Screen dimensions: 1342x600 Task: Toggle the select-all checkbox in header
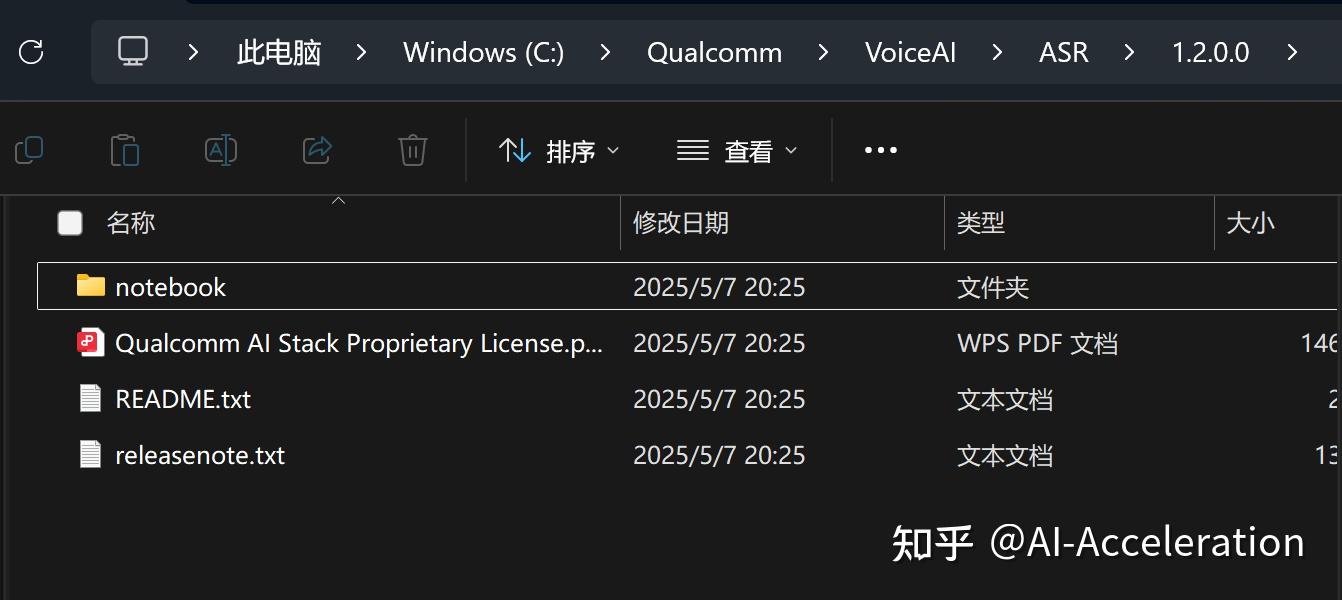(x=70, y=223)
